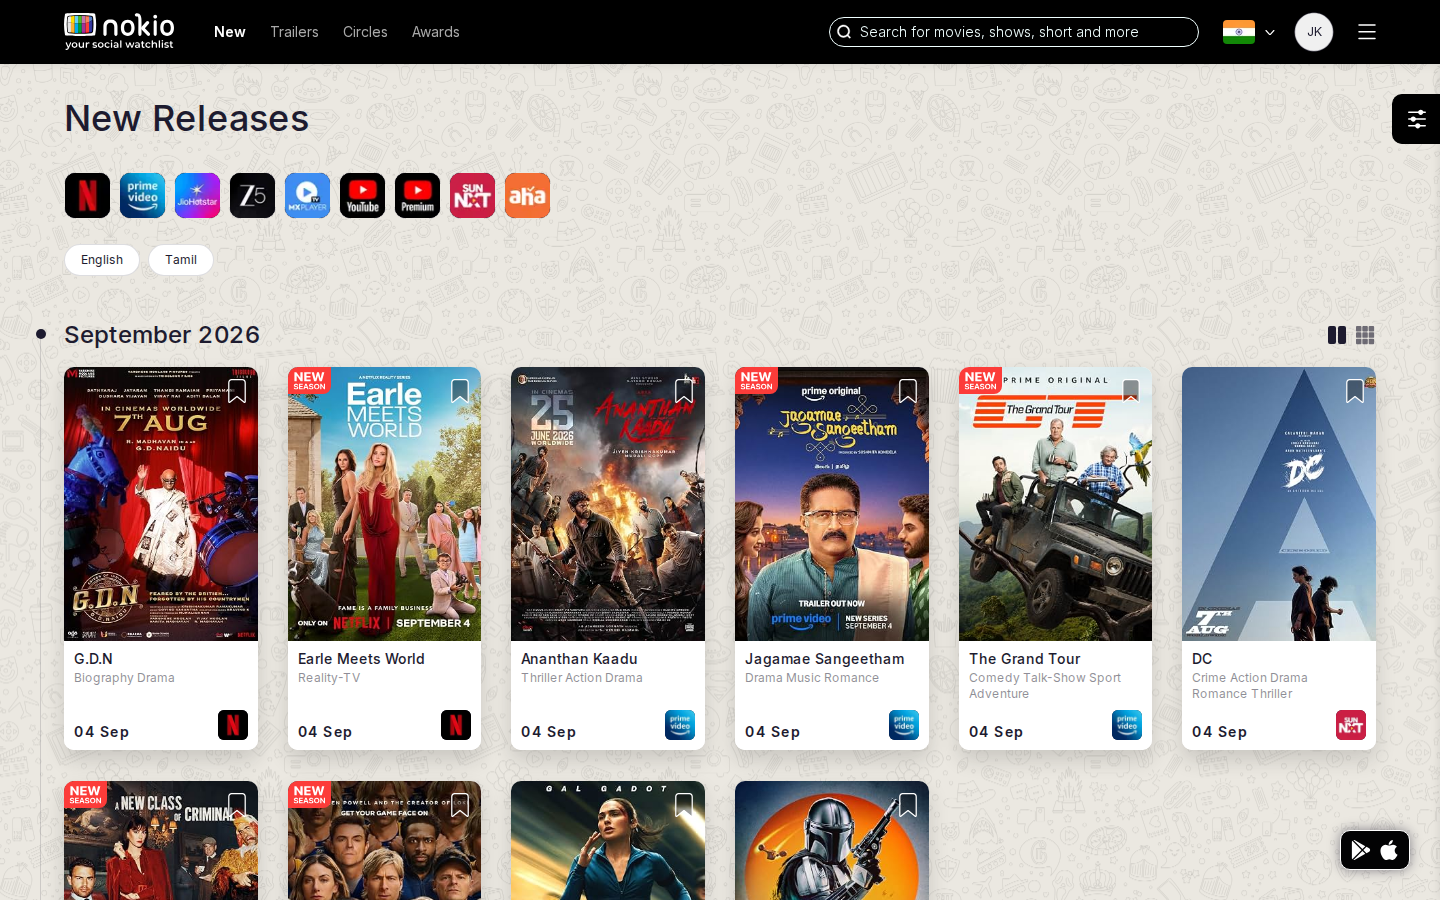Click Sun NXT badge on DC card
The width and height of the screenshot is (1440, 900).
point(1351,725)
